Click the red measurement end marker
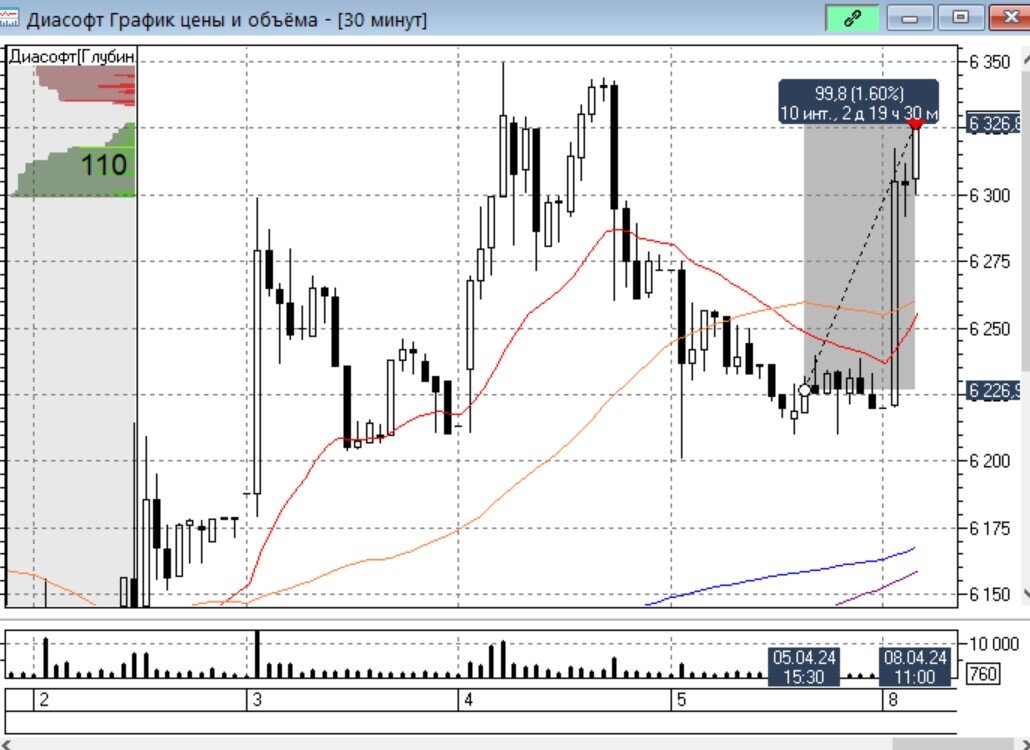This screenshot has width=1030, height=750. [915, 125]
